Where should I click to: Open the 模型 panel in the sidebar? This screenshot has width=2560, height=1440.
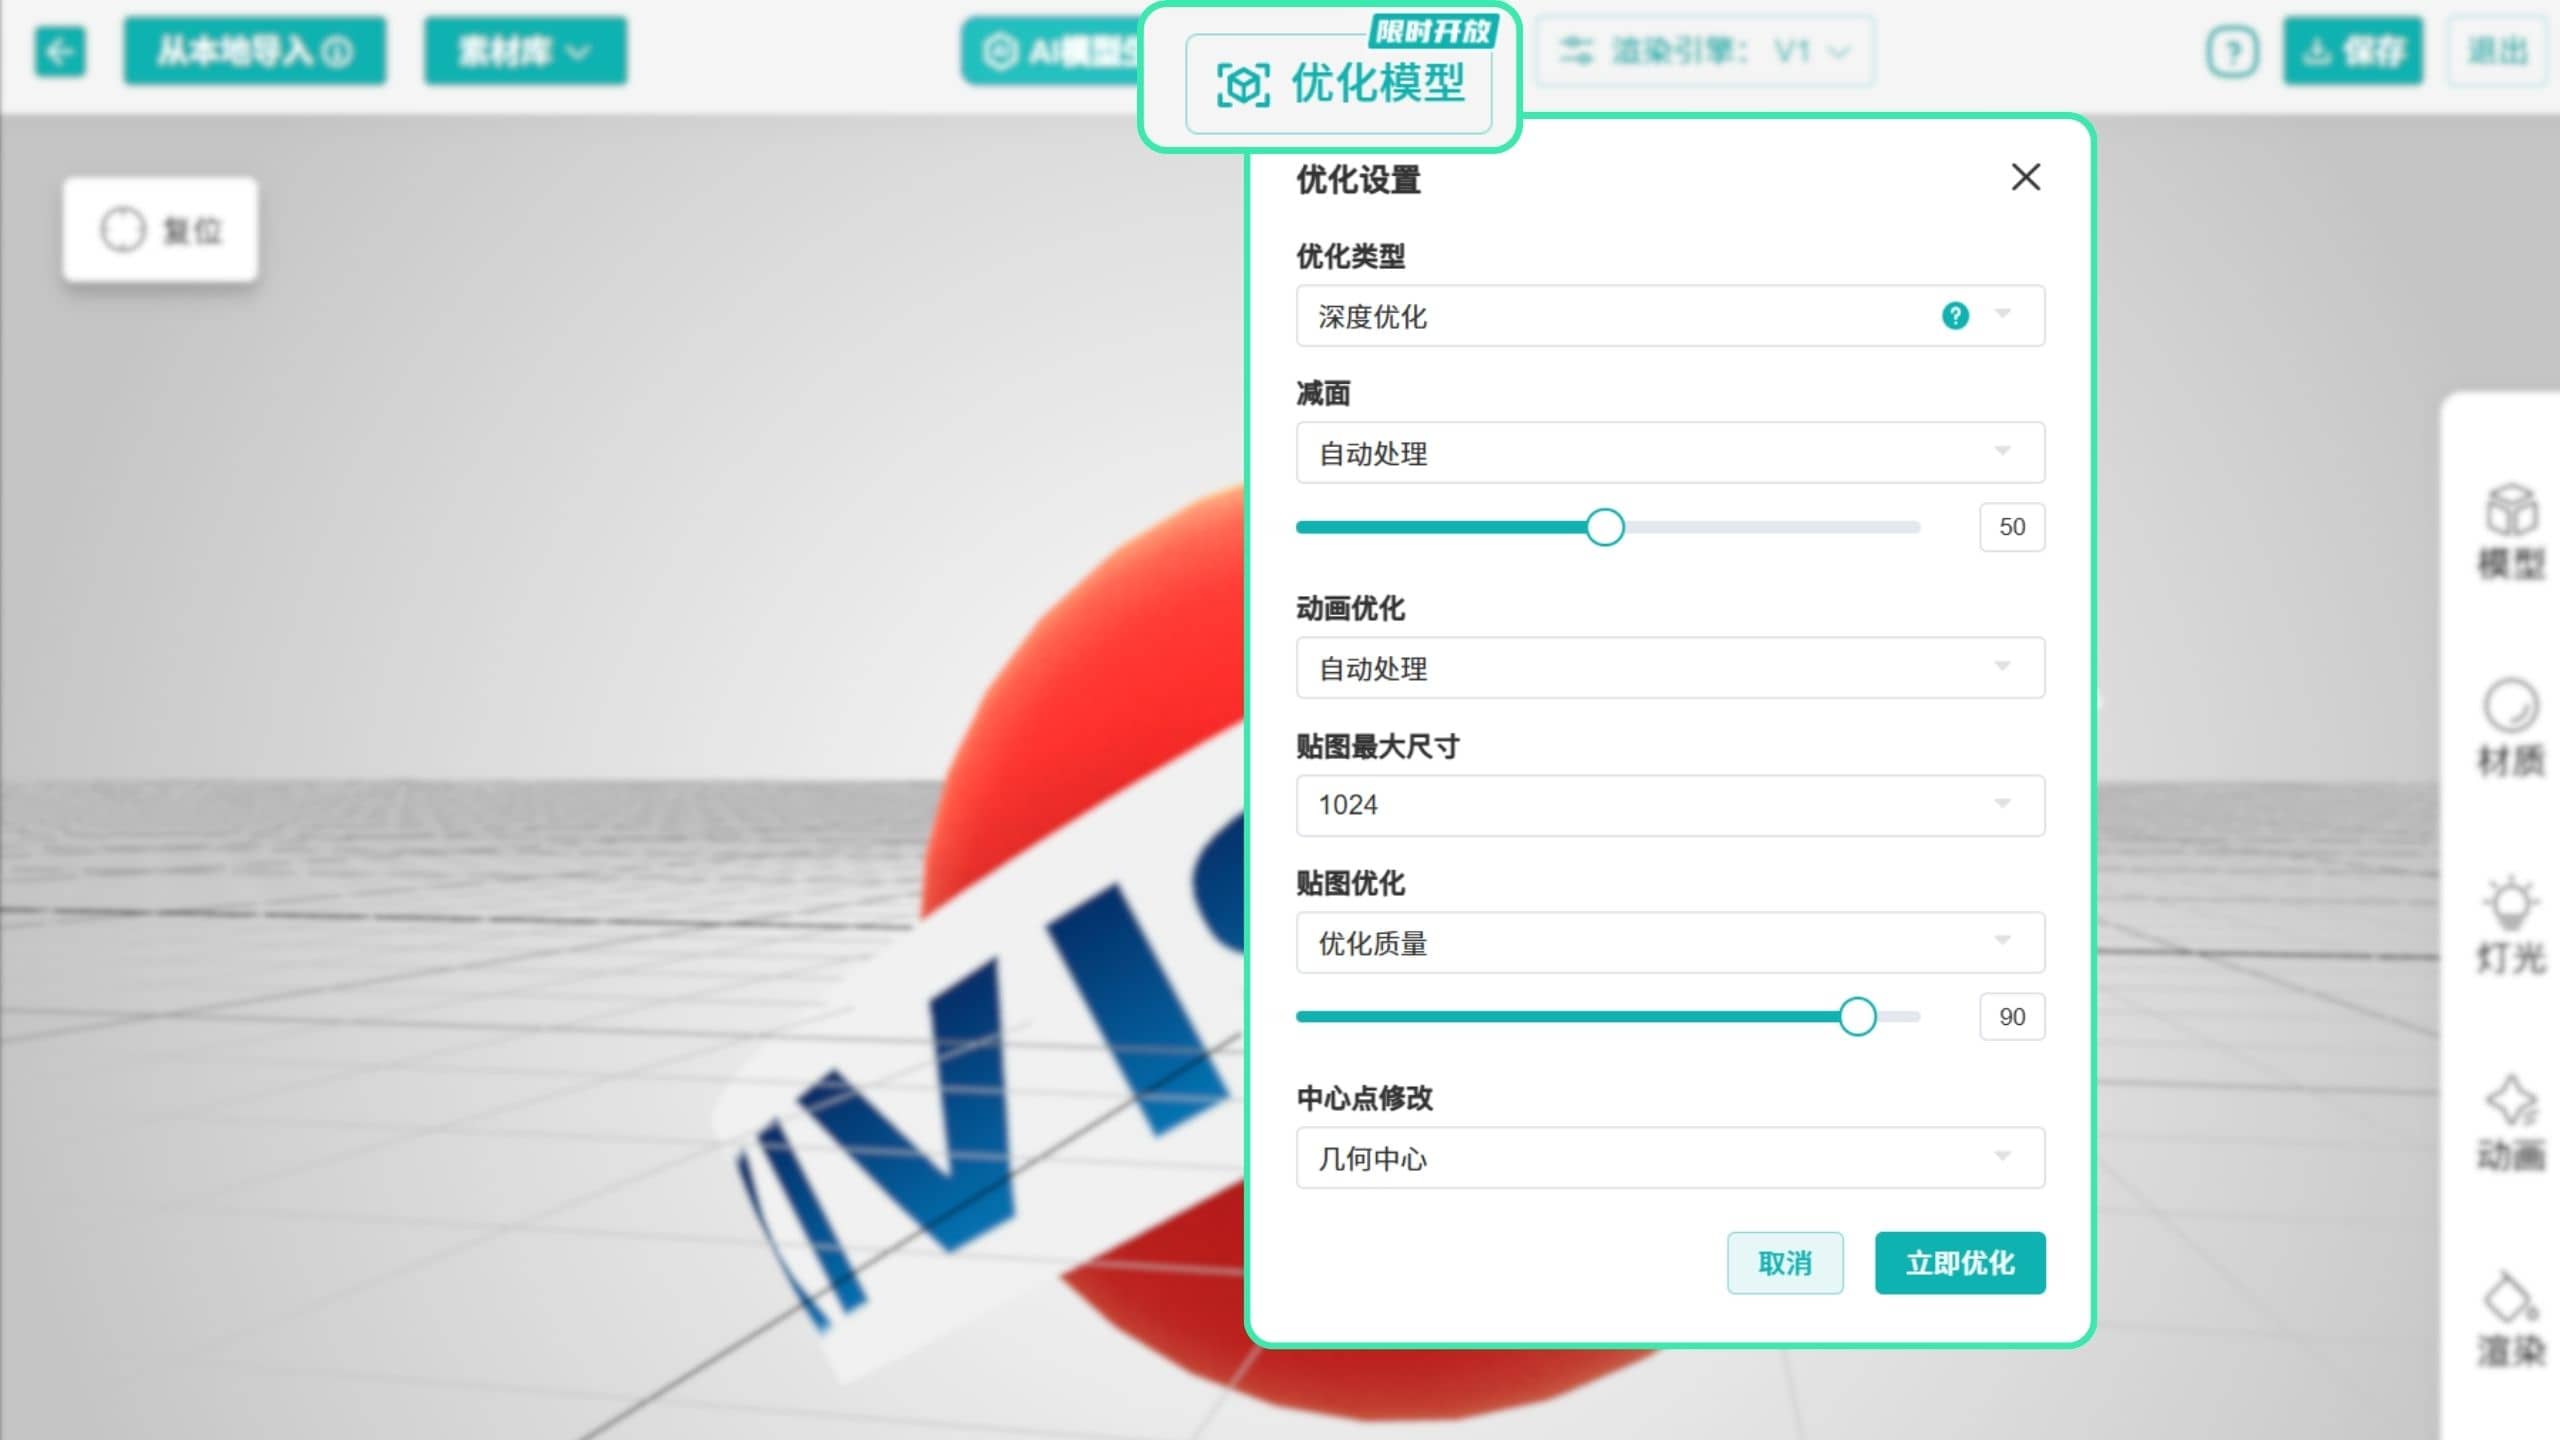pyautogui.click(x=2511, y=531)
